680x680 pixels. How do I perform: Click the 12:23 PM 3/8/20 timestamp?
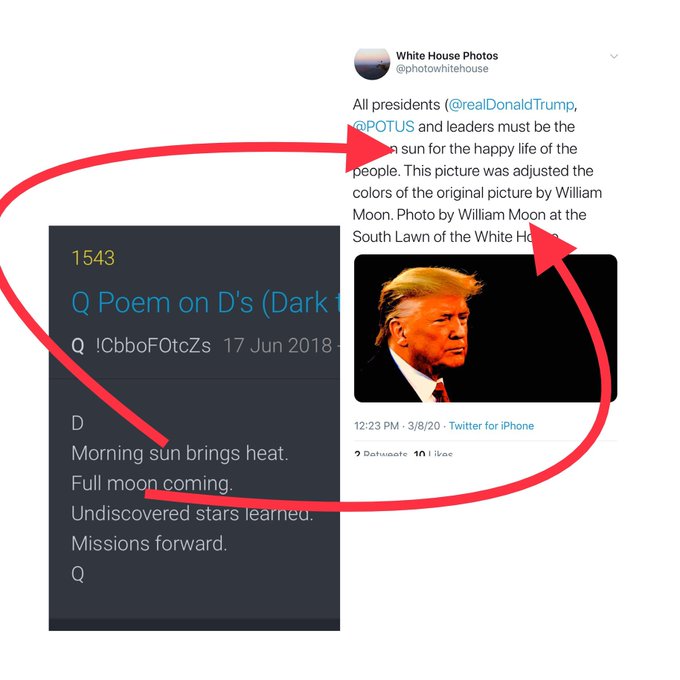(397, 426)
